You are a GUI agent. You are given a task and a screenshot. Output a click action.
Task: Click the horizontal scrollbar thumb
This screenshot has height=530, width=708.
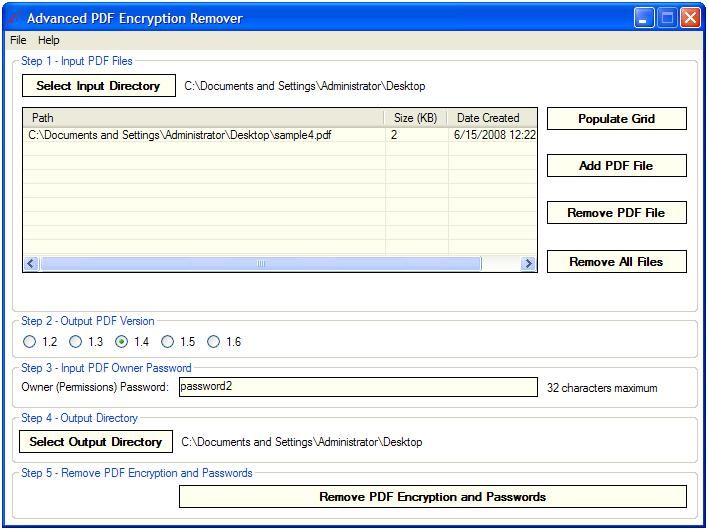coord(262,264)
